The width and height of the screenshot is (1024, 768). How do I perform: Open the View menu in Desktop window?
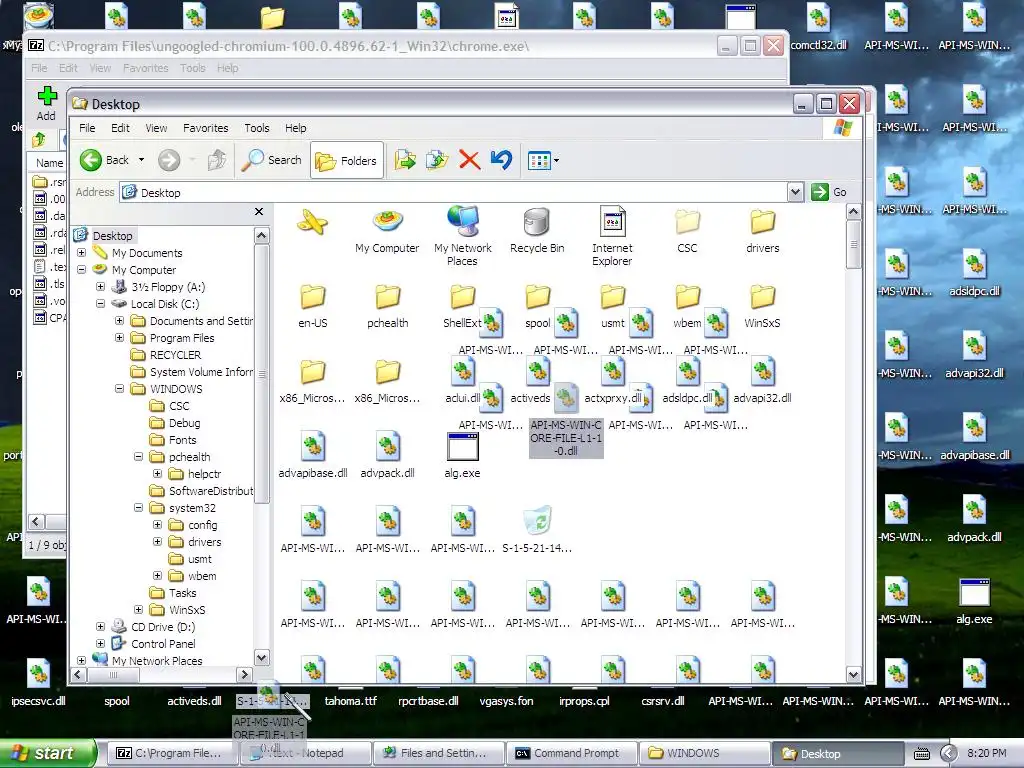pyautogui.click(x=156, y=128)
